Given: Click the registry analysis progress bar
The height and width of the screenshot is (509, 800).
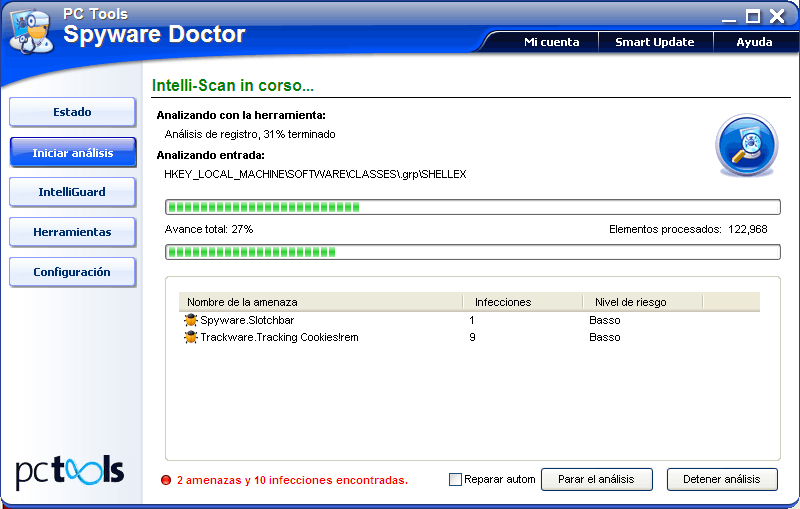Looking at the screenshot, I should point(473,207).
